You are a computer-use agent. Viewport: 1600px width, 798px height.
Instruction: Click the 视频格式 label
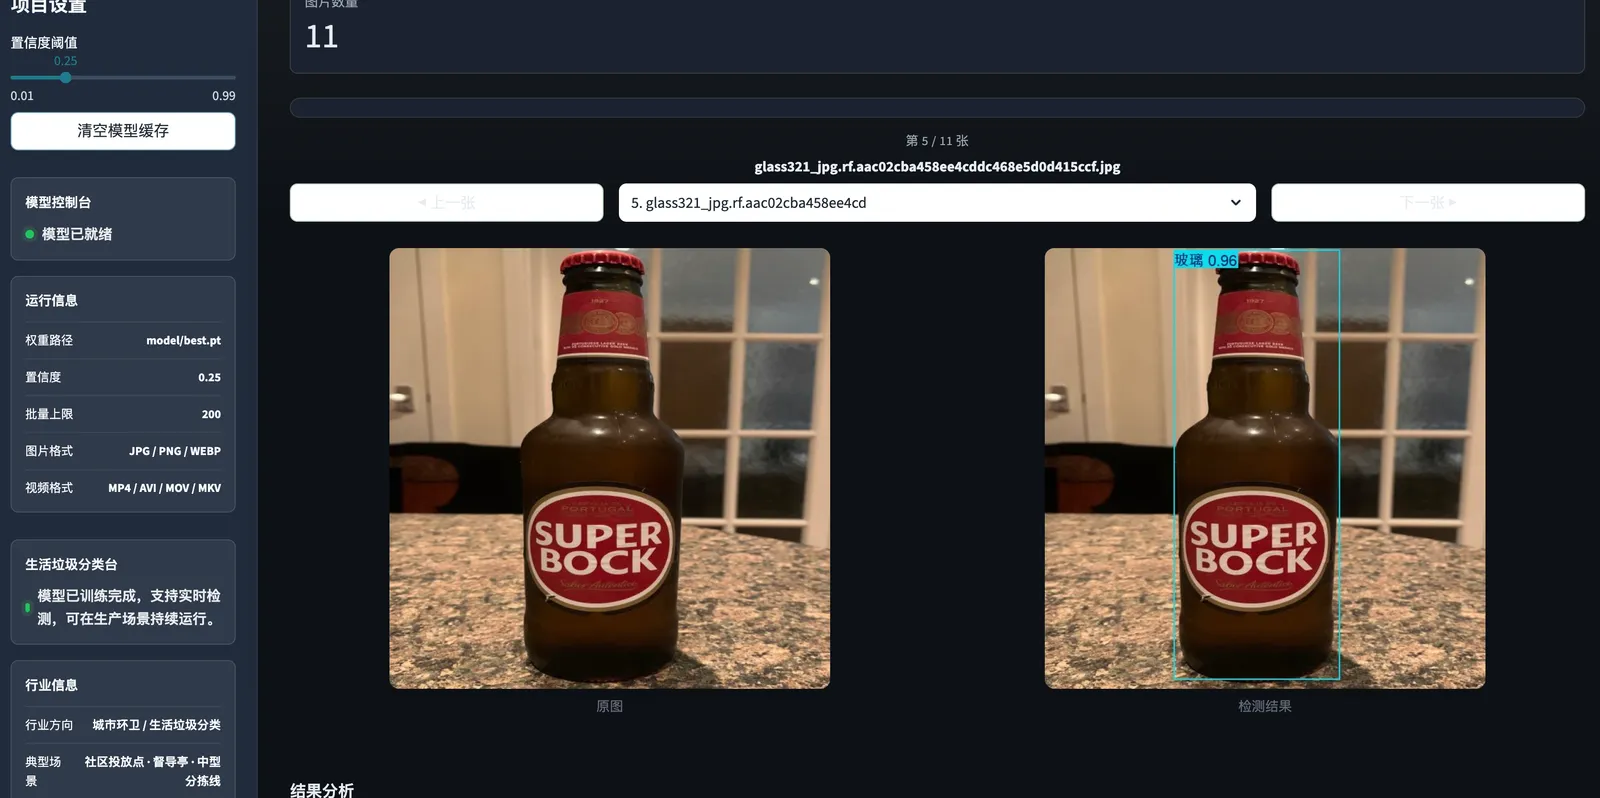pos(49,488)
